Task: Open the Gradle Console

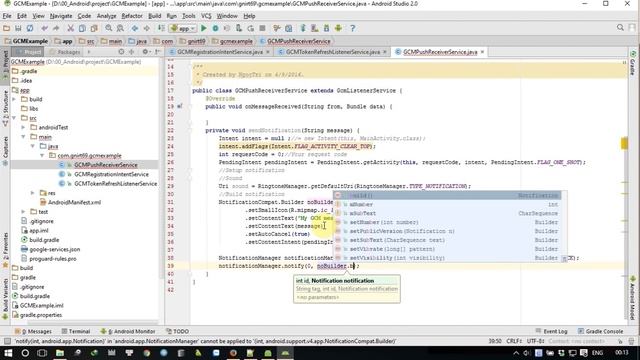Action: (600, 331)
